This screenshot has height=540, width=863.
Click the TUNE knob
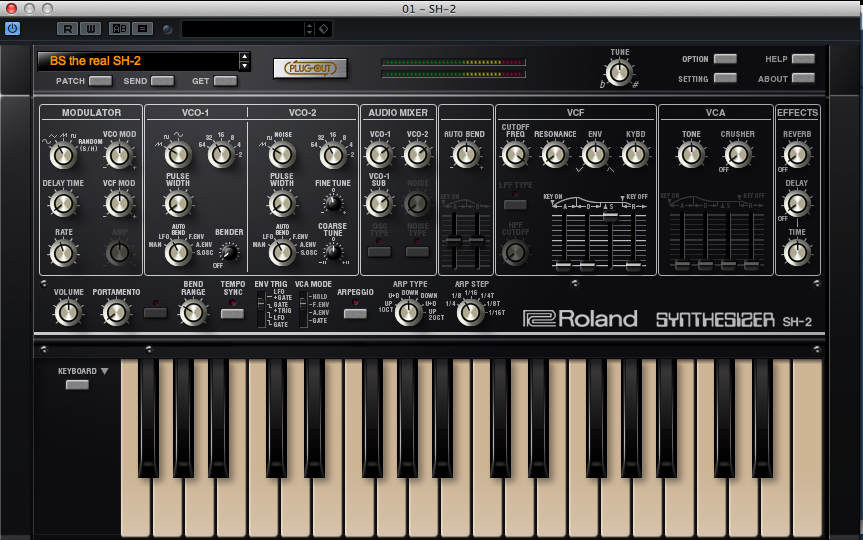coord(619,73)
